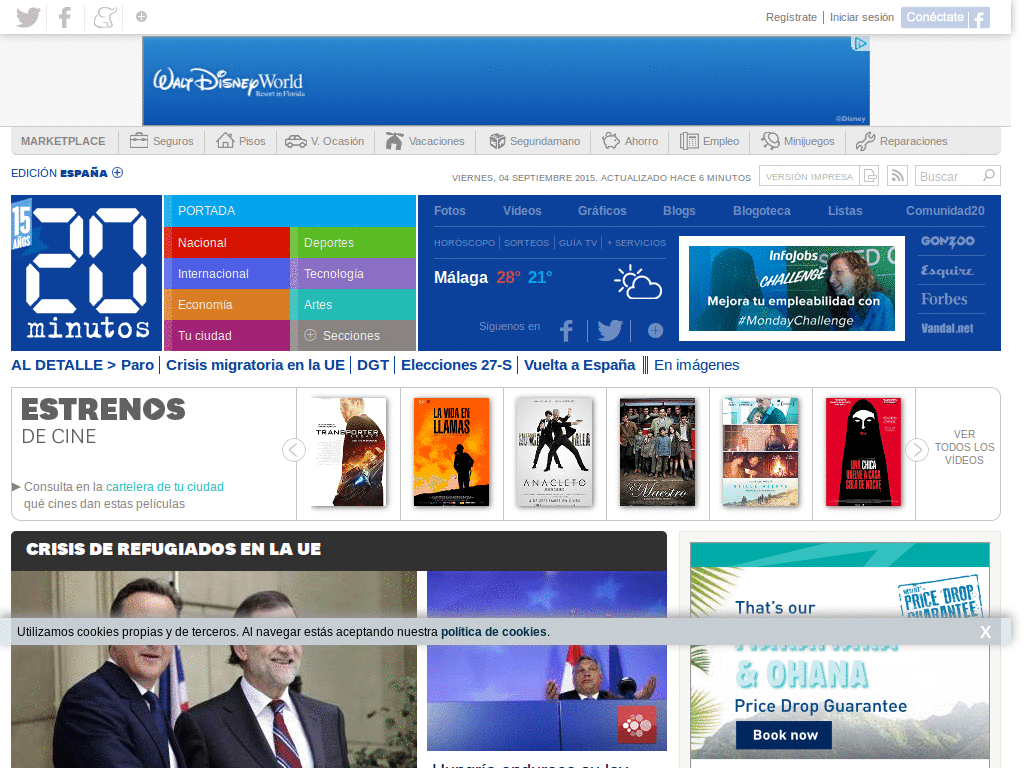This screenshot has height=768, width=1024.
Task: Click the search magnifier icon
Action: 988,176
